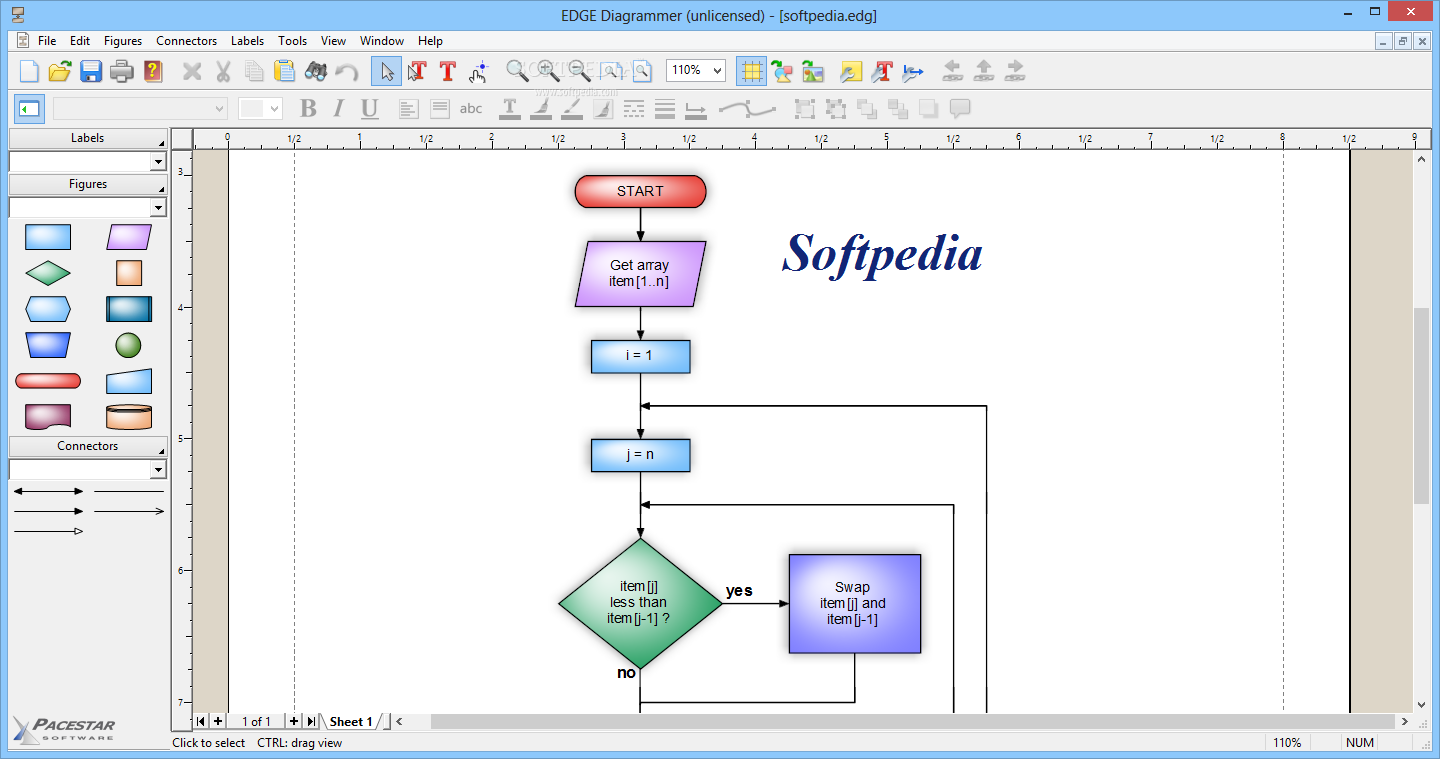The height and width of the screenshot is (759, 1440).
Task: Open the line dash style picker
Action: pos(633,108)
